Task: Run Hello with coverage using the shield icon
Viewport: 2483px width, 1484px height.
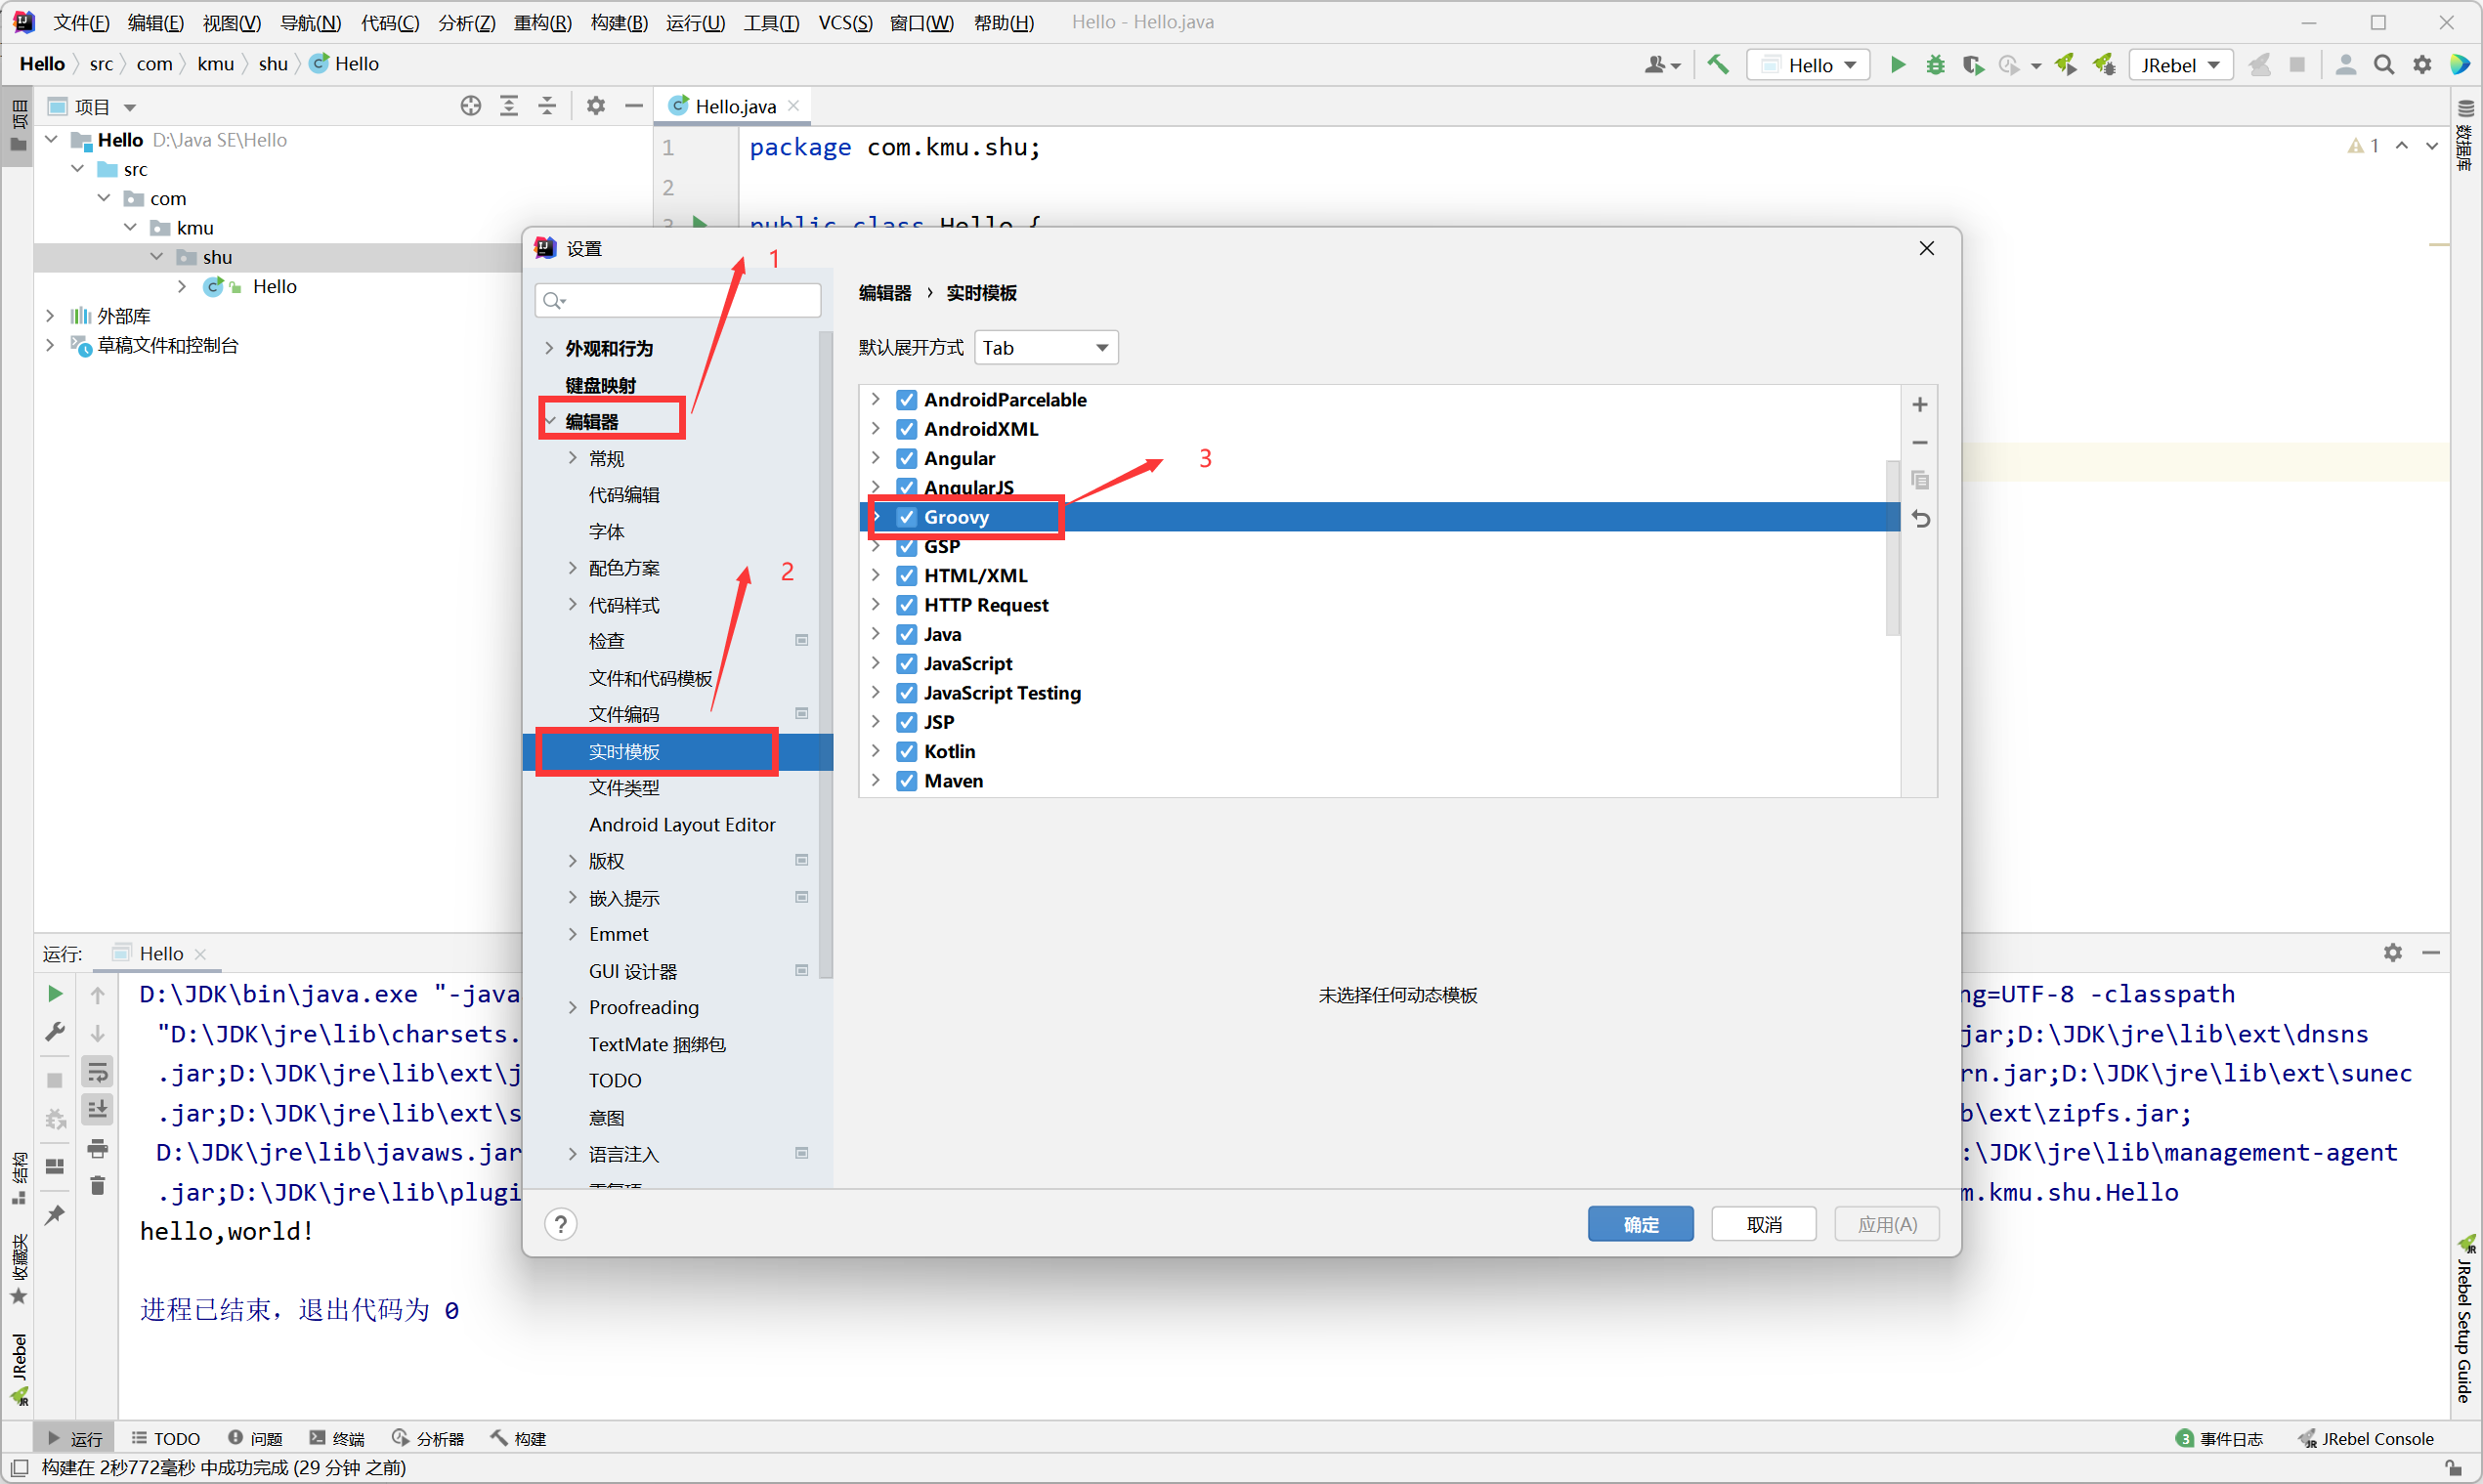Action: [x=1973, y=64]
